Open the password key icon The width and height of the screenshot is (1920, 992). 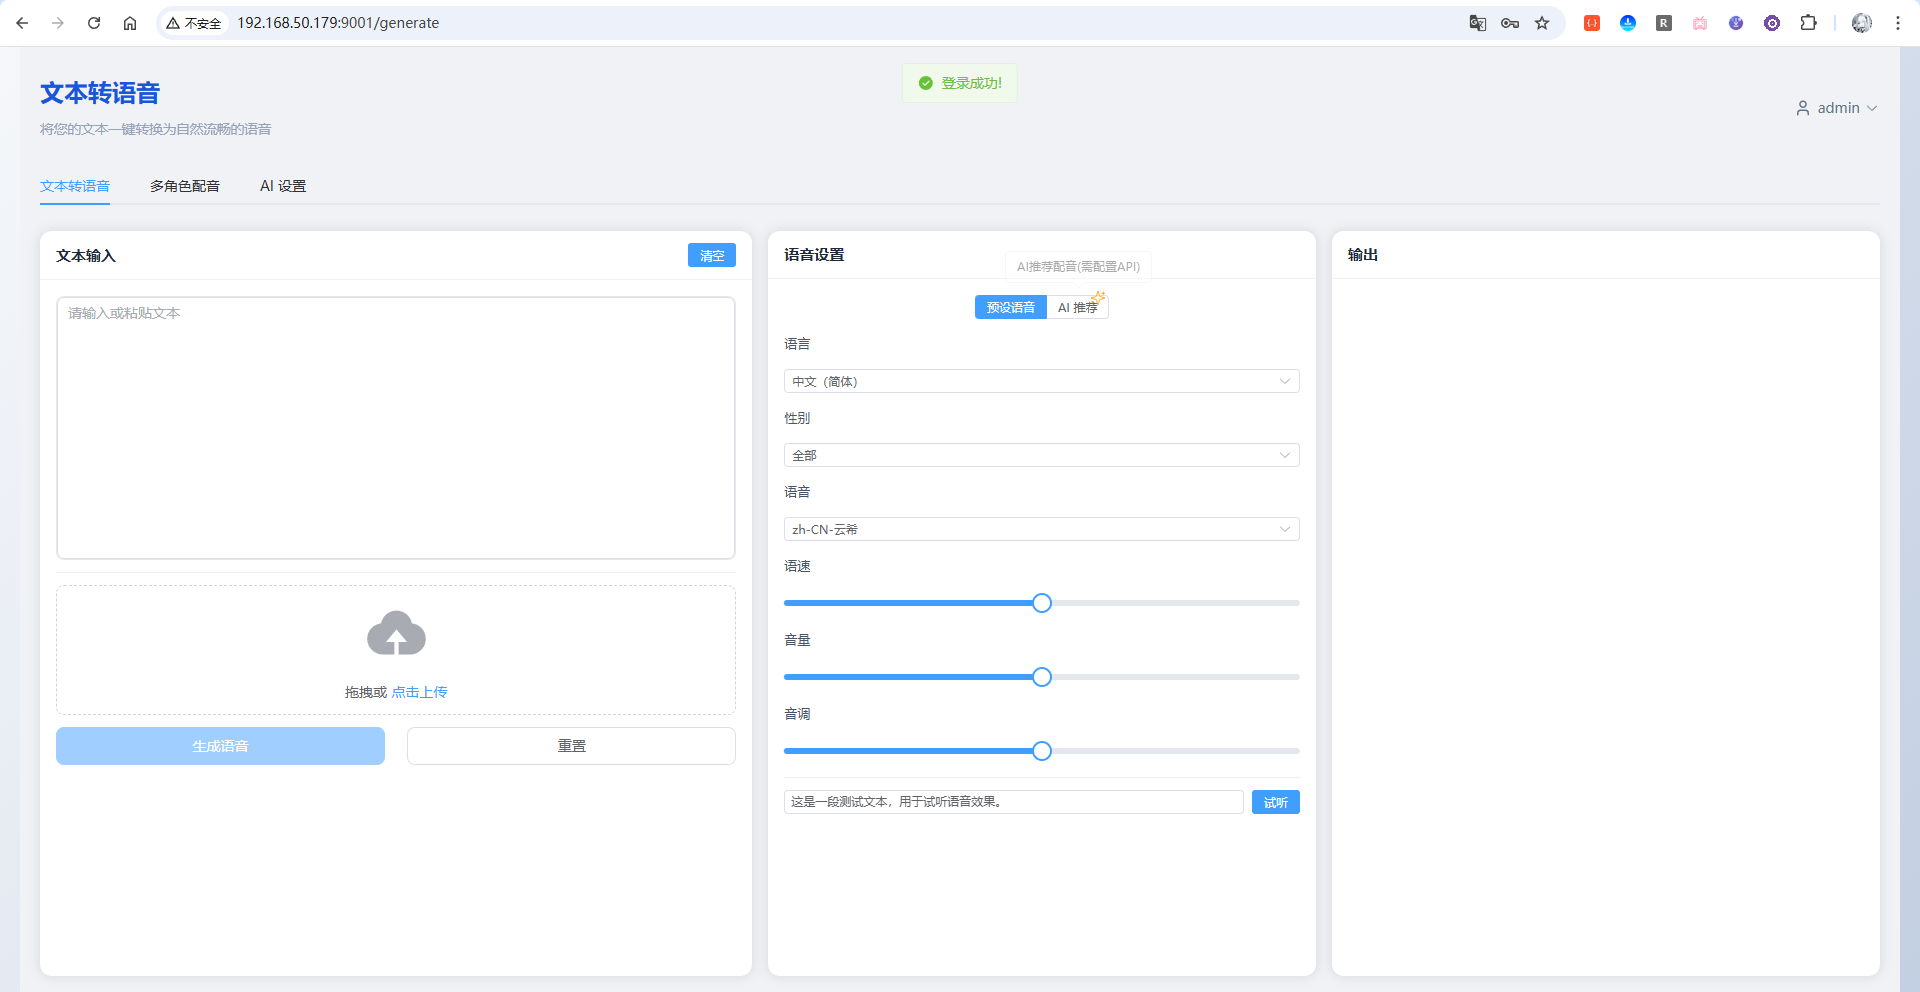pyautogui.click(x=1510, y=23)
